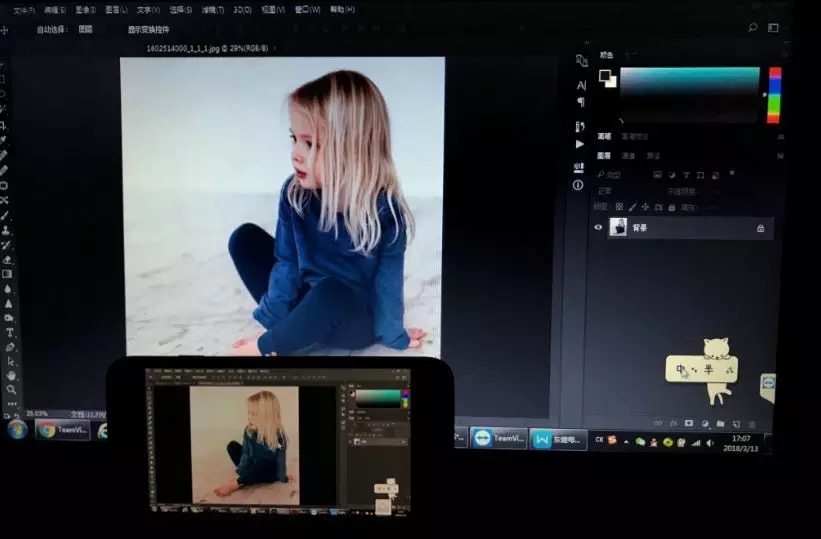Toggle the layer filter on/off switch

pyautogui.click(x=731, y=173)
